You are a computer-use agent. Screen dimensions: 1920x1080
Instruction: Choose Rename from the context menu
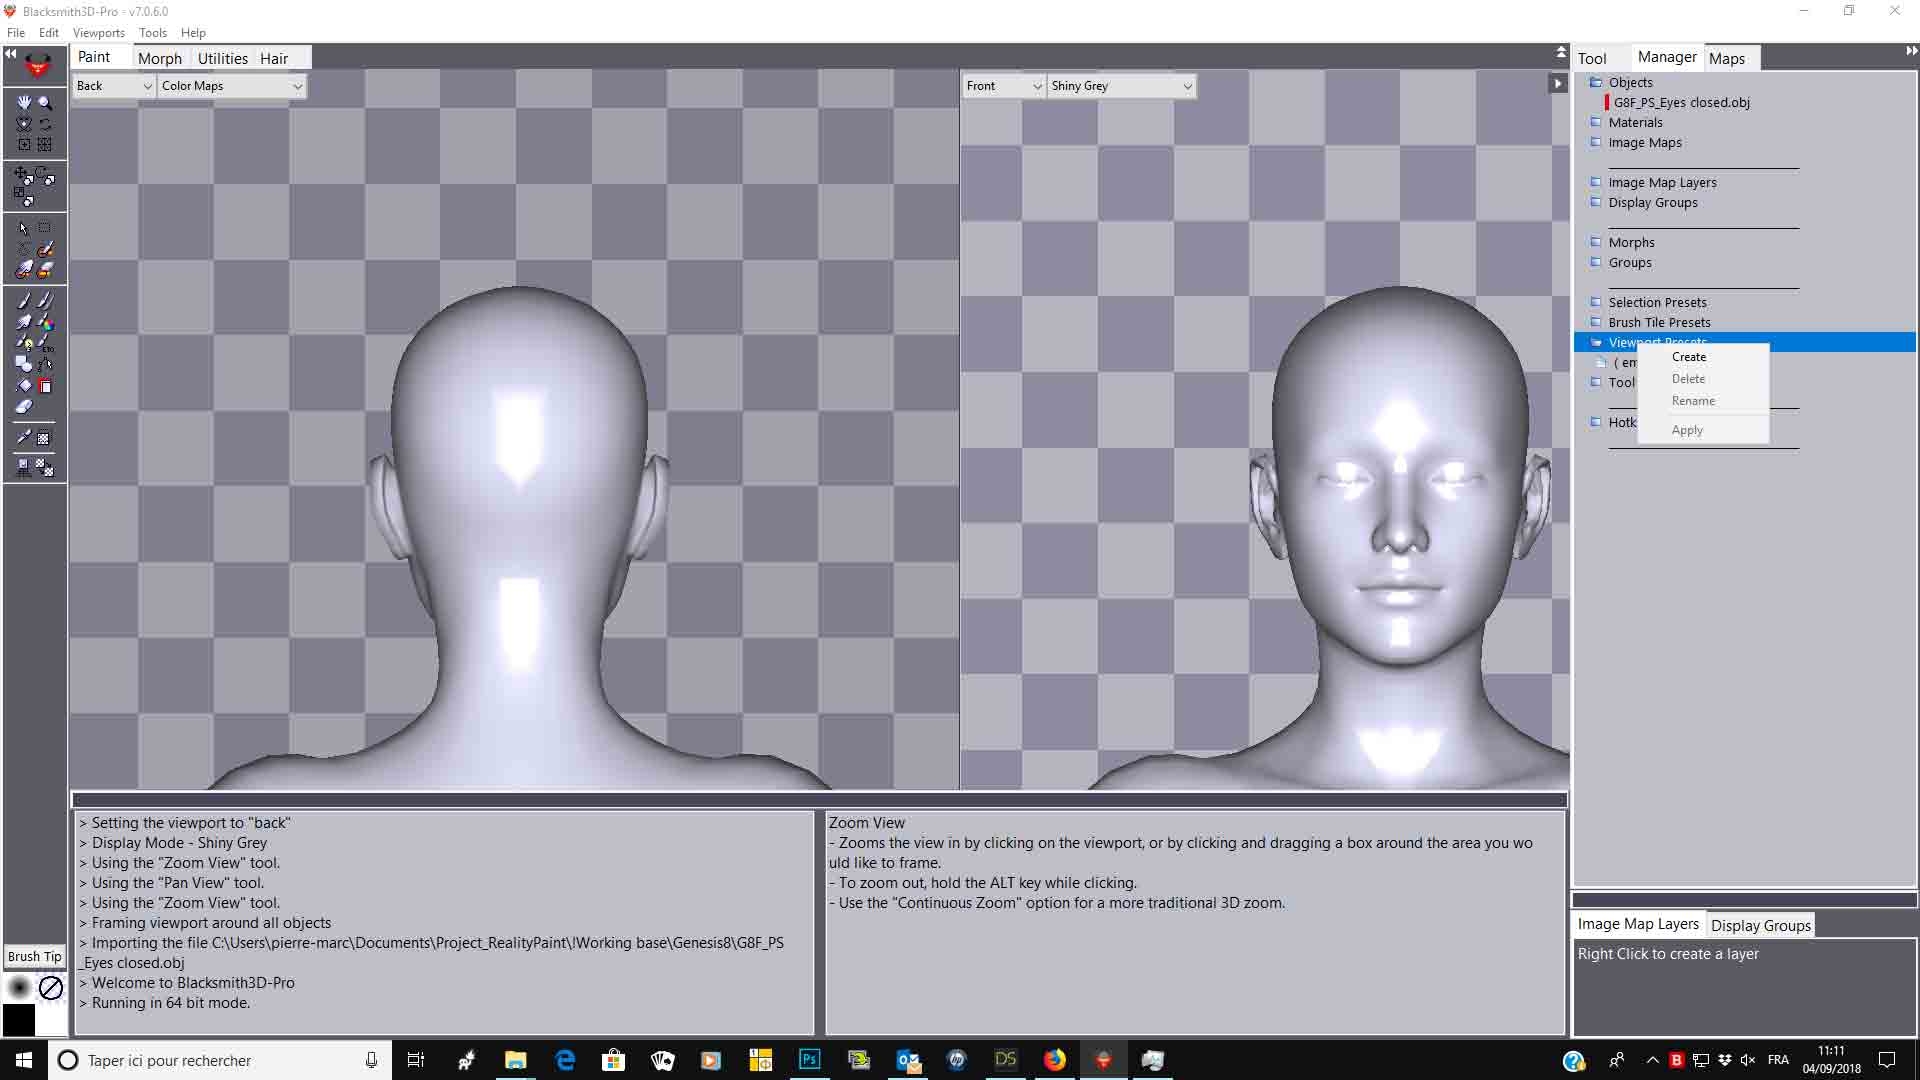tap(1703, 401)
